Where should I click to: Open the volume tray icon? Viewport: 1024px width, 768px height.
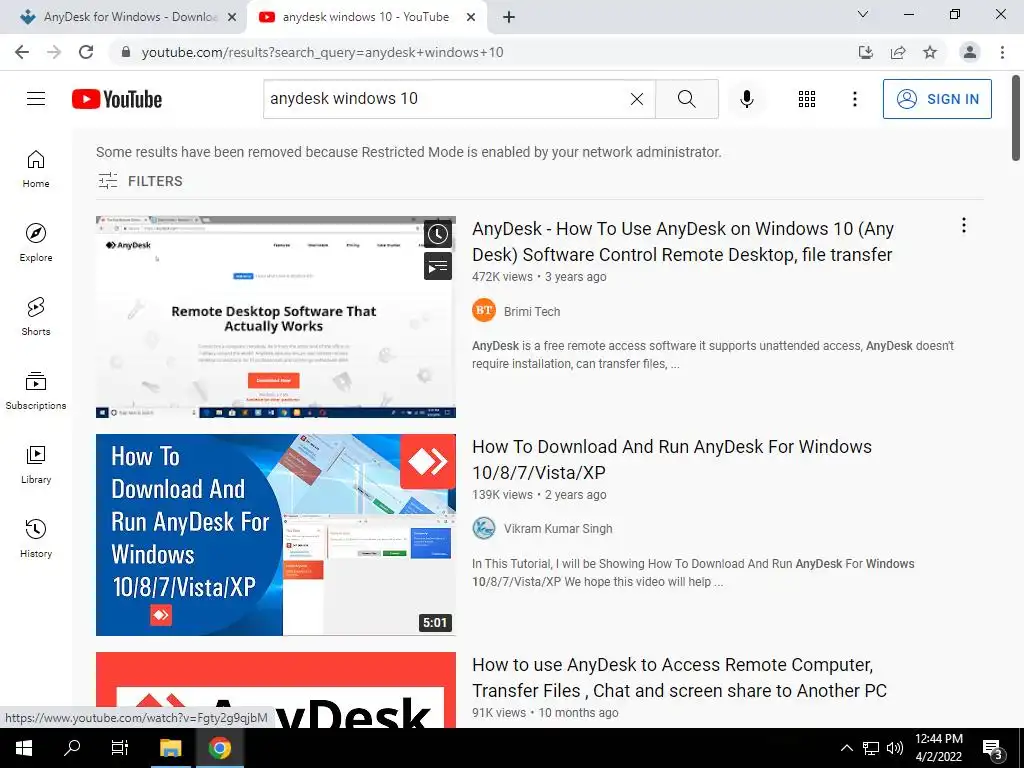(894, 748)
